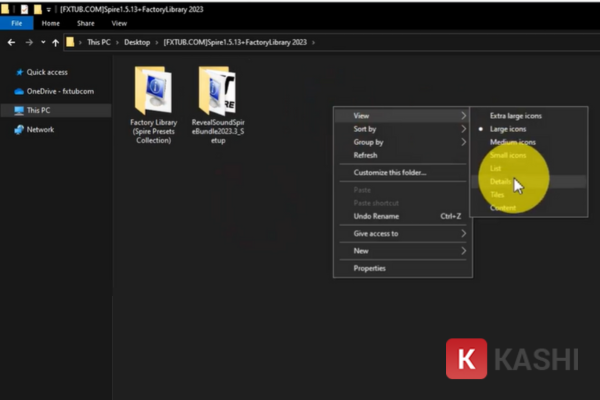The image size is (600, 400).
Task: Click the OneDrive cloud icon
Action: point(19,91)
